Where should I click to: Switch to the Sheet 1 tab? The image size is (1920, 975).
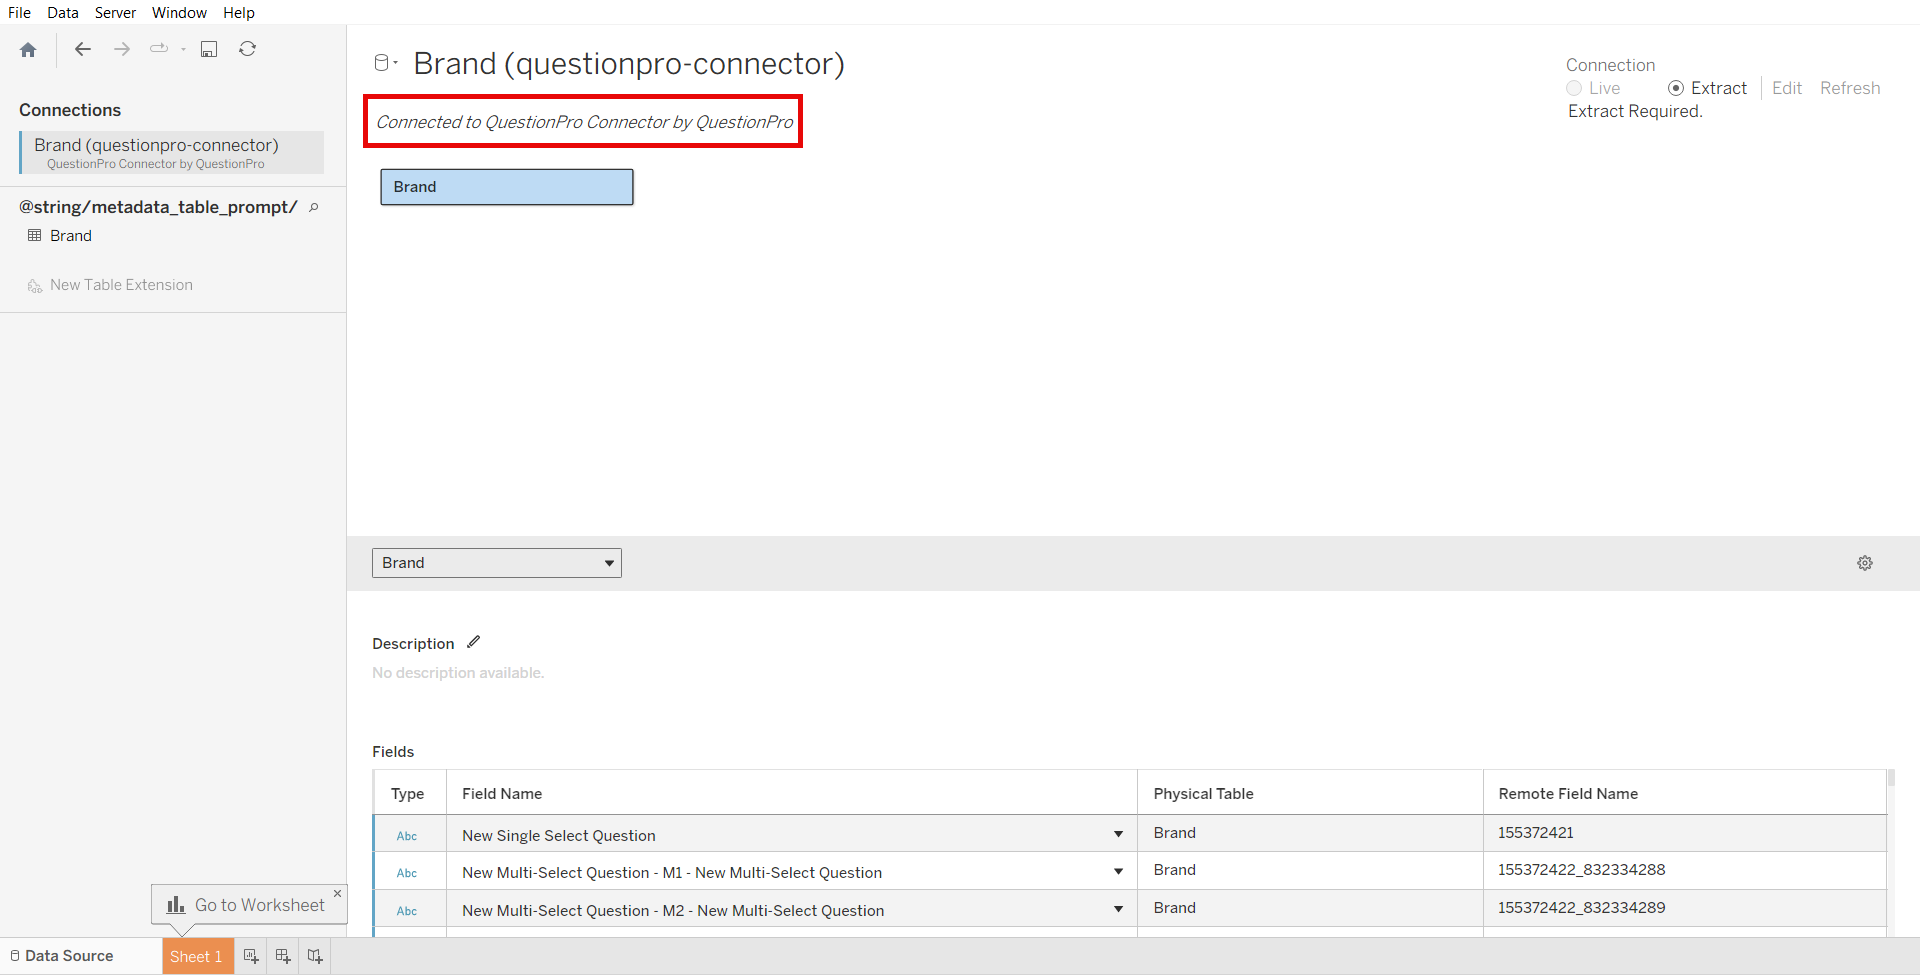pyautogui.click(x=197, y=956)
